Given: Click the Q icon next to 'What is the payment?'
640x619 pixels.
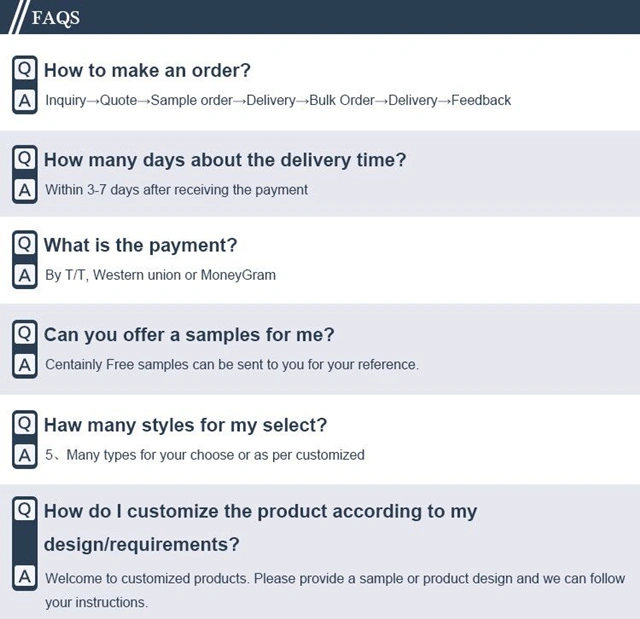Looking at the screenshot, I should click(x=24, y=244).
